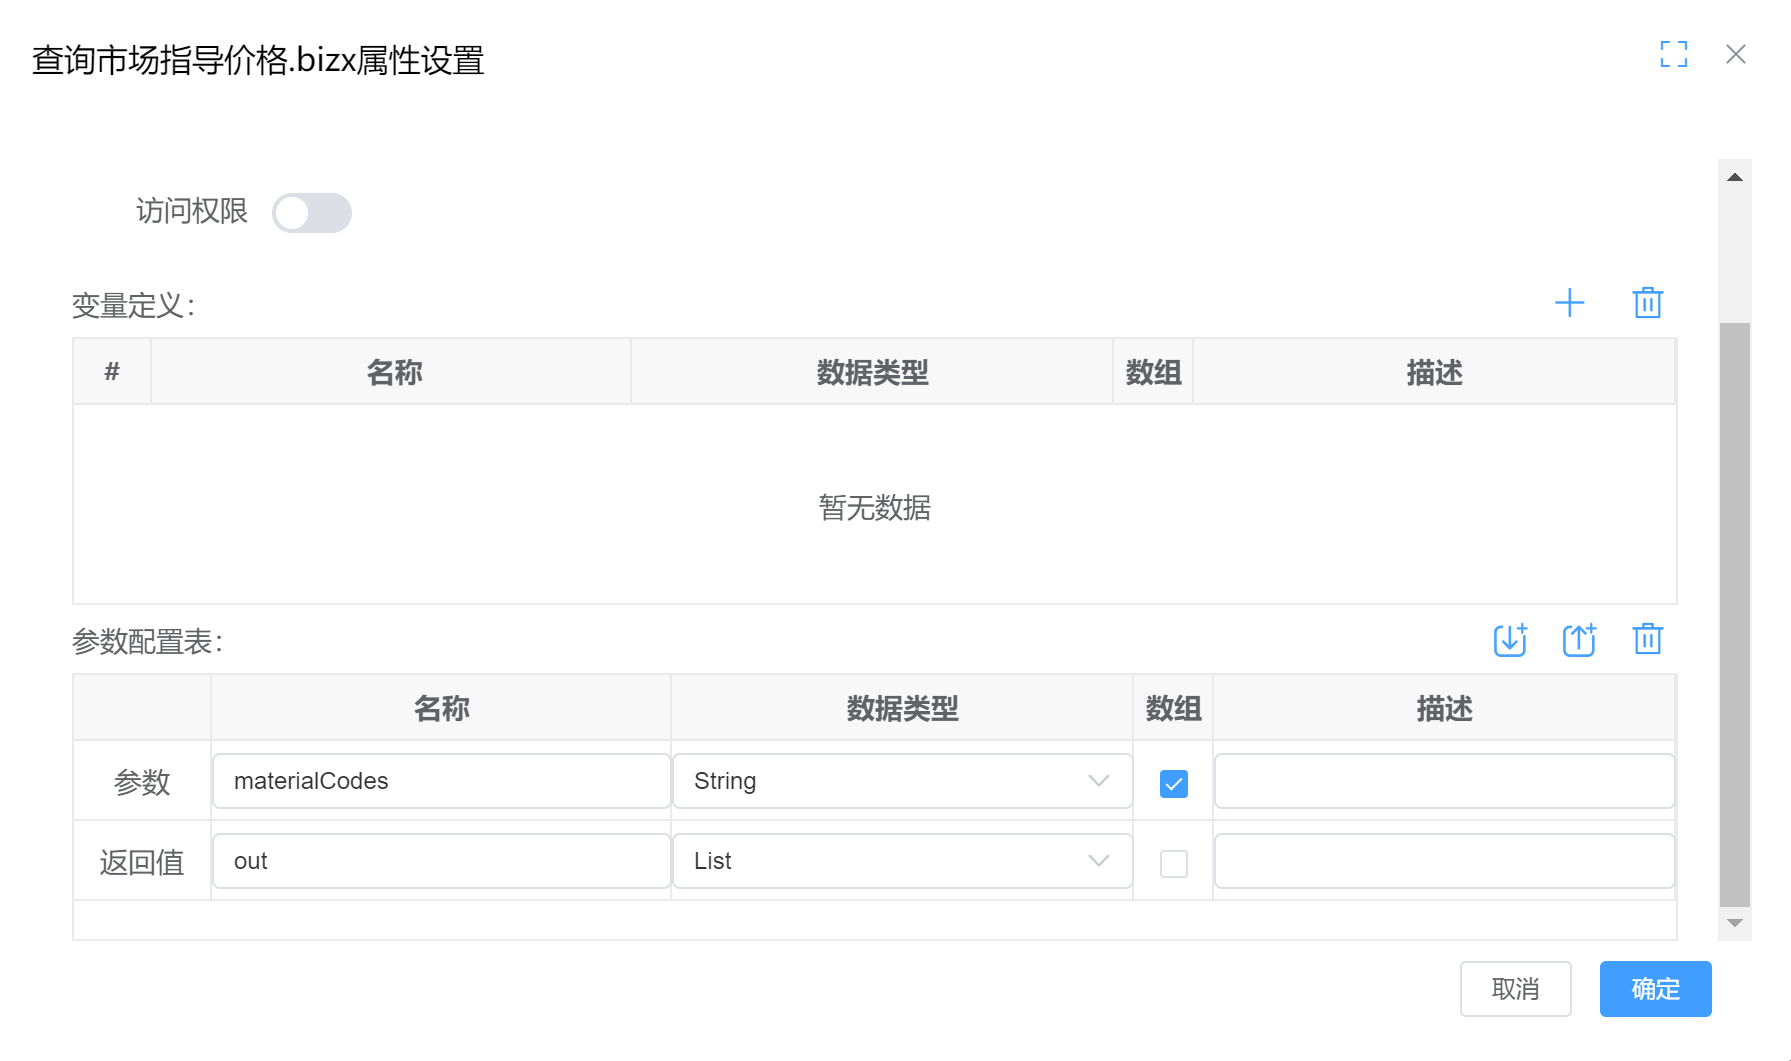This screenshot has height=1061, width=1791.
Task: Click the materialCodes name input field
Action: click(x=441, y=781)
